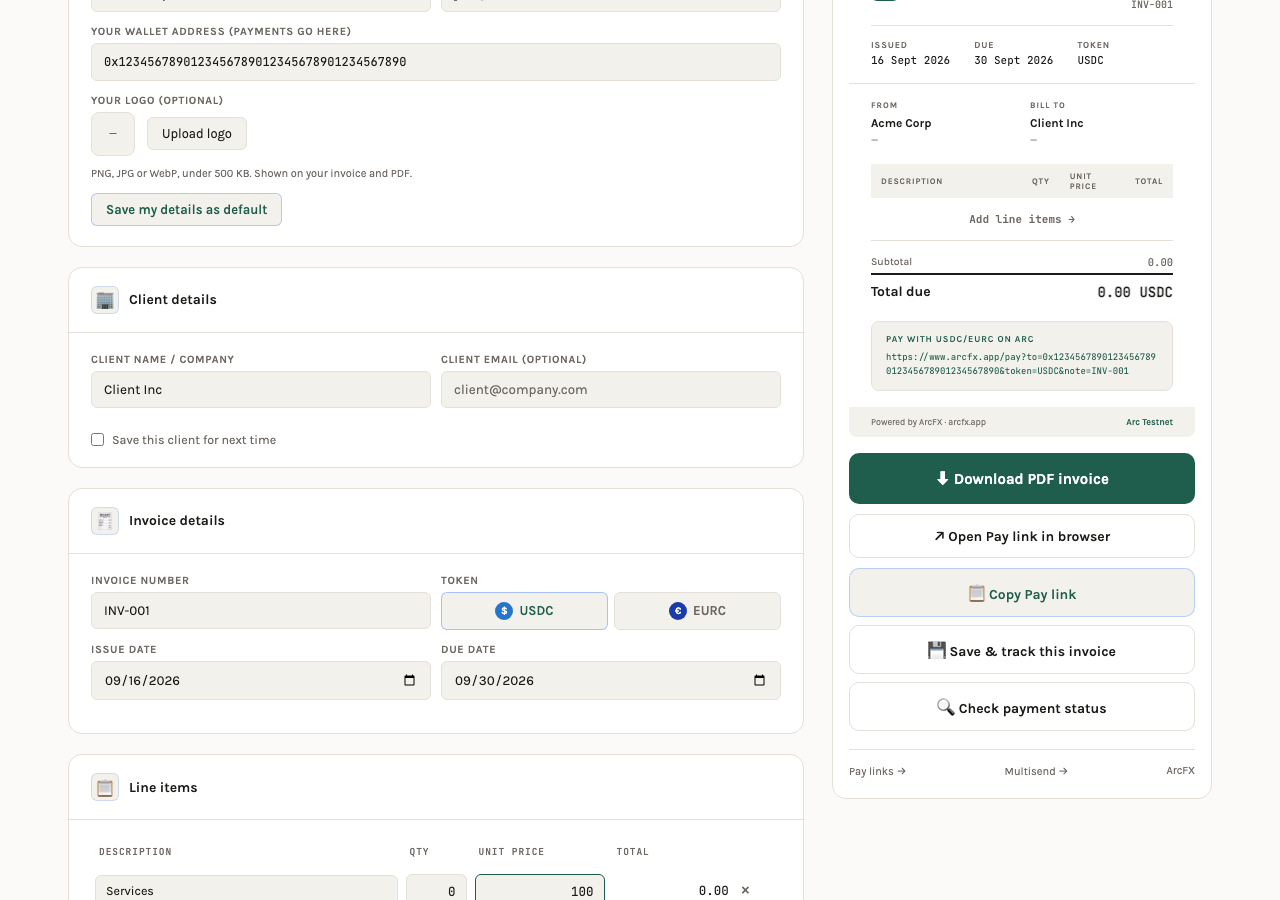The image size is (1280, 900).
Task: Open the due date calendar picker icon
Action: 759,680
